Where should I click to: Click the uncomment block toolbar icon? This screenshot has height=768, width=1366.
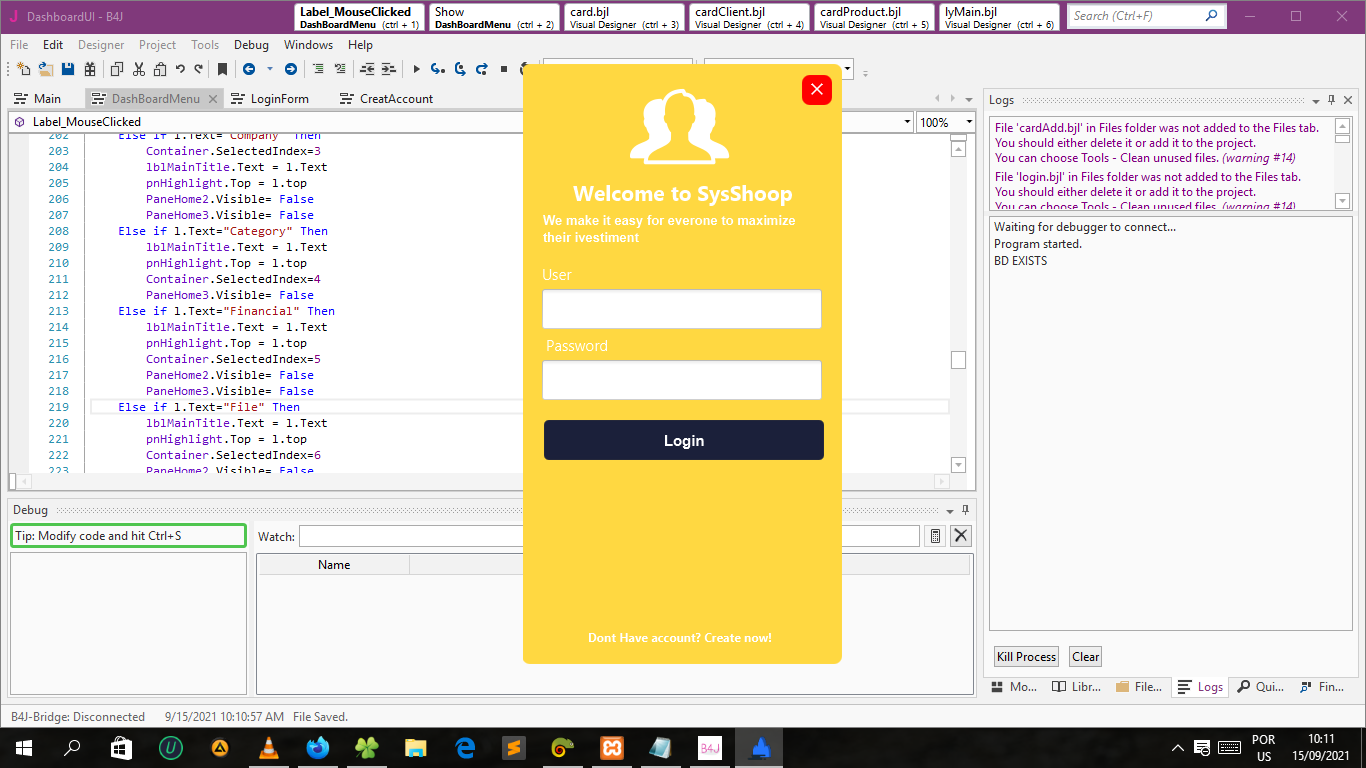(340, 69)
